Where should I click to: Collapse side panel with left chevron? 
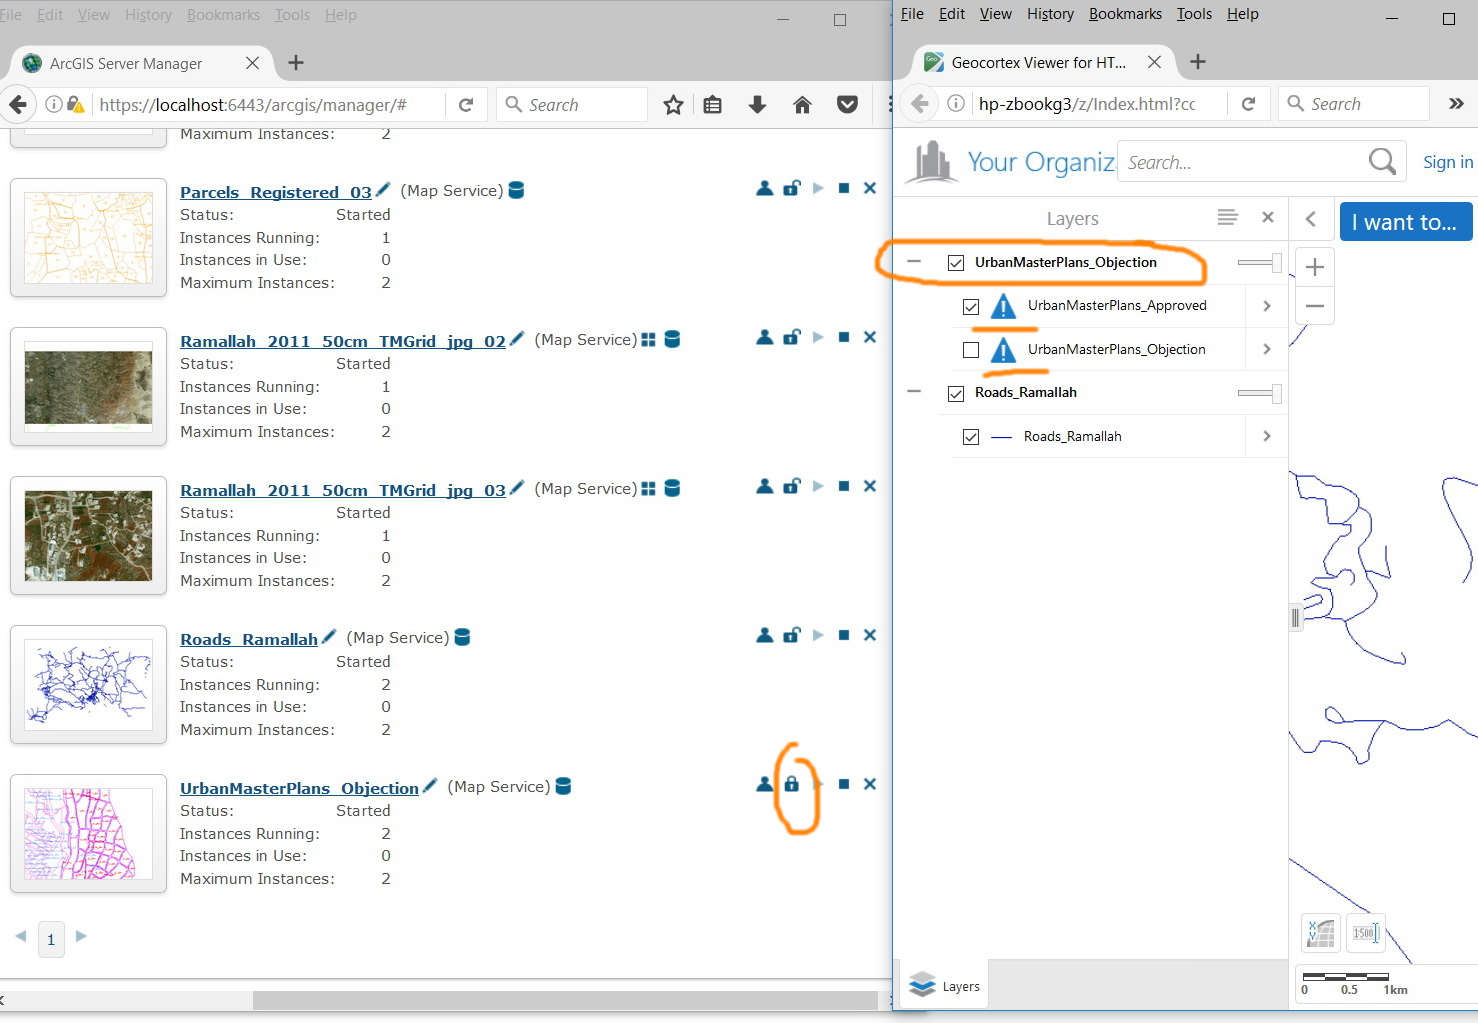pos(1311,220)
